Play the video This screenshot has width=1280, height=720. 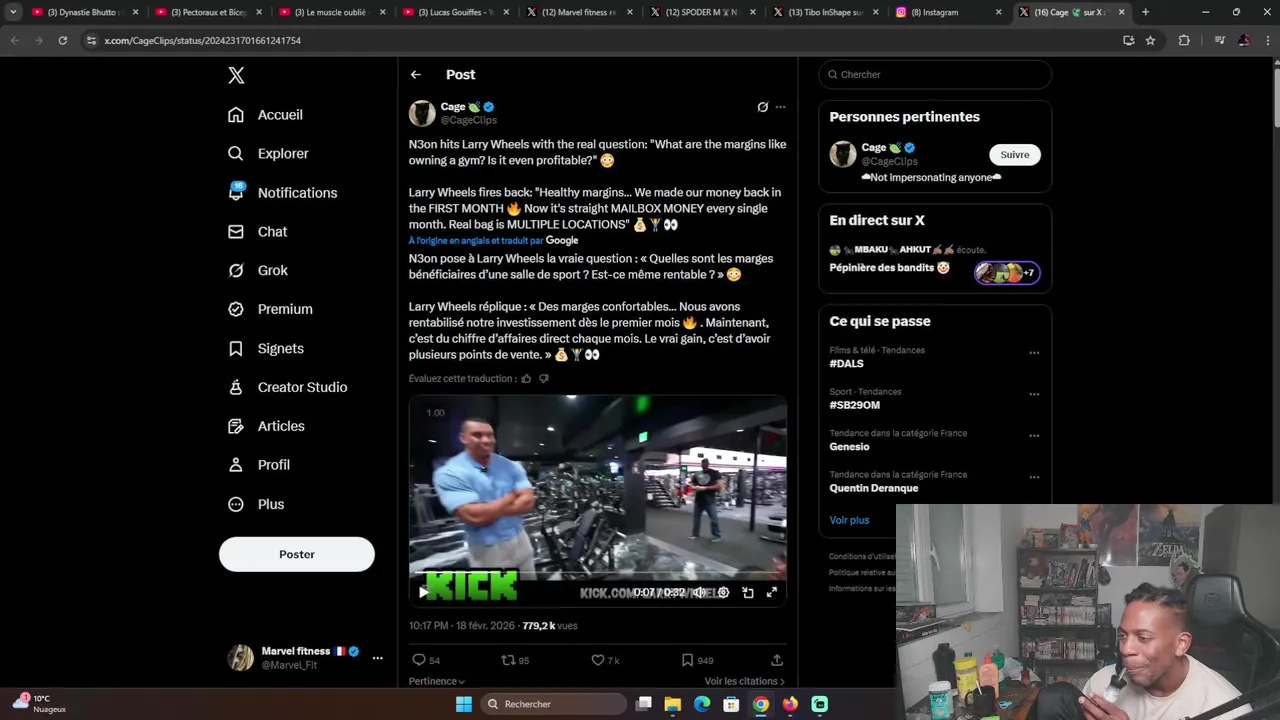[423, 592]
